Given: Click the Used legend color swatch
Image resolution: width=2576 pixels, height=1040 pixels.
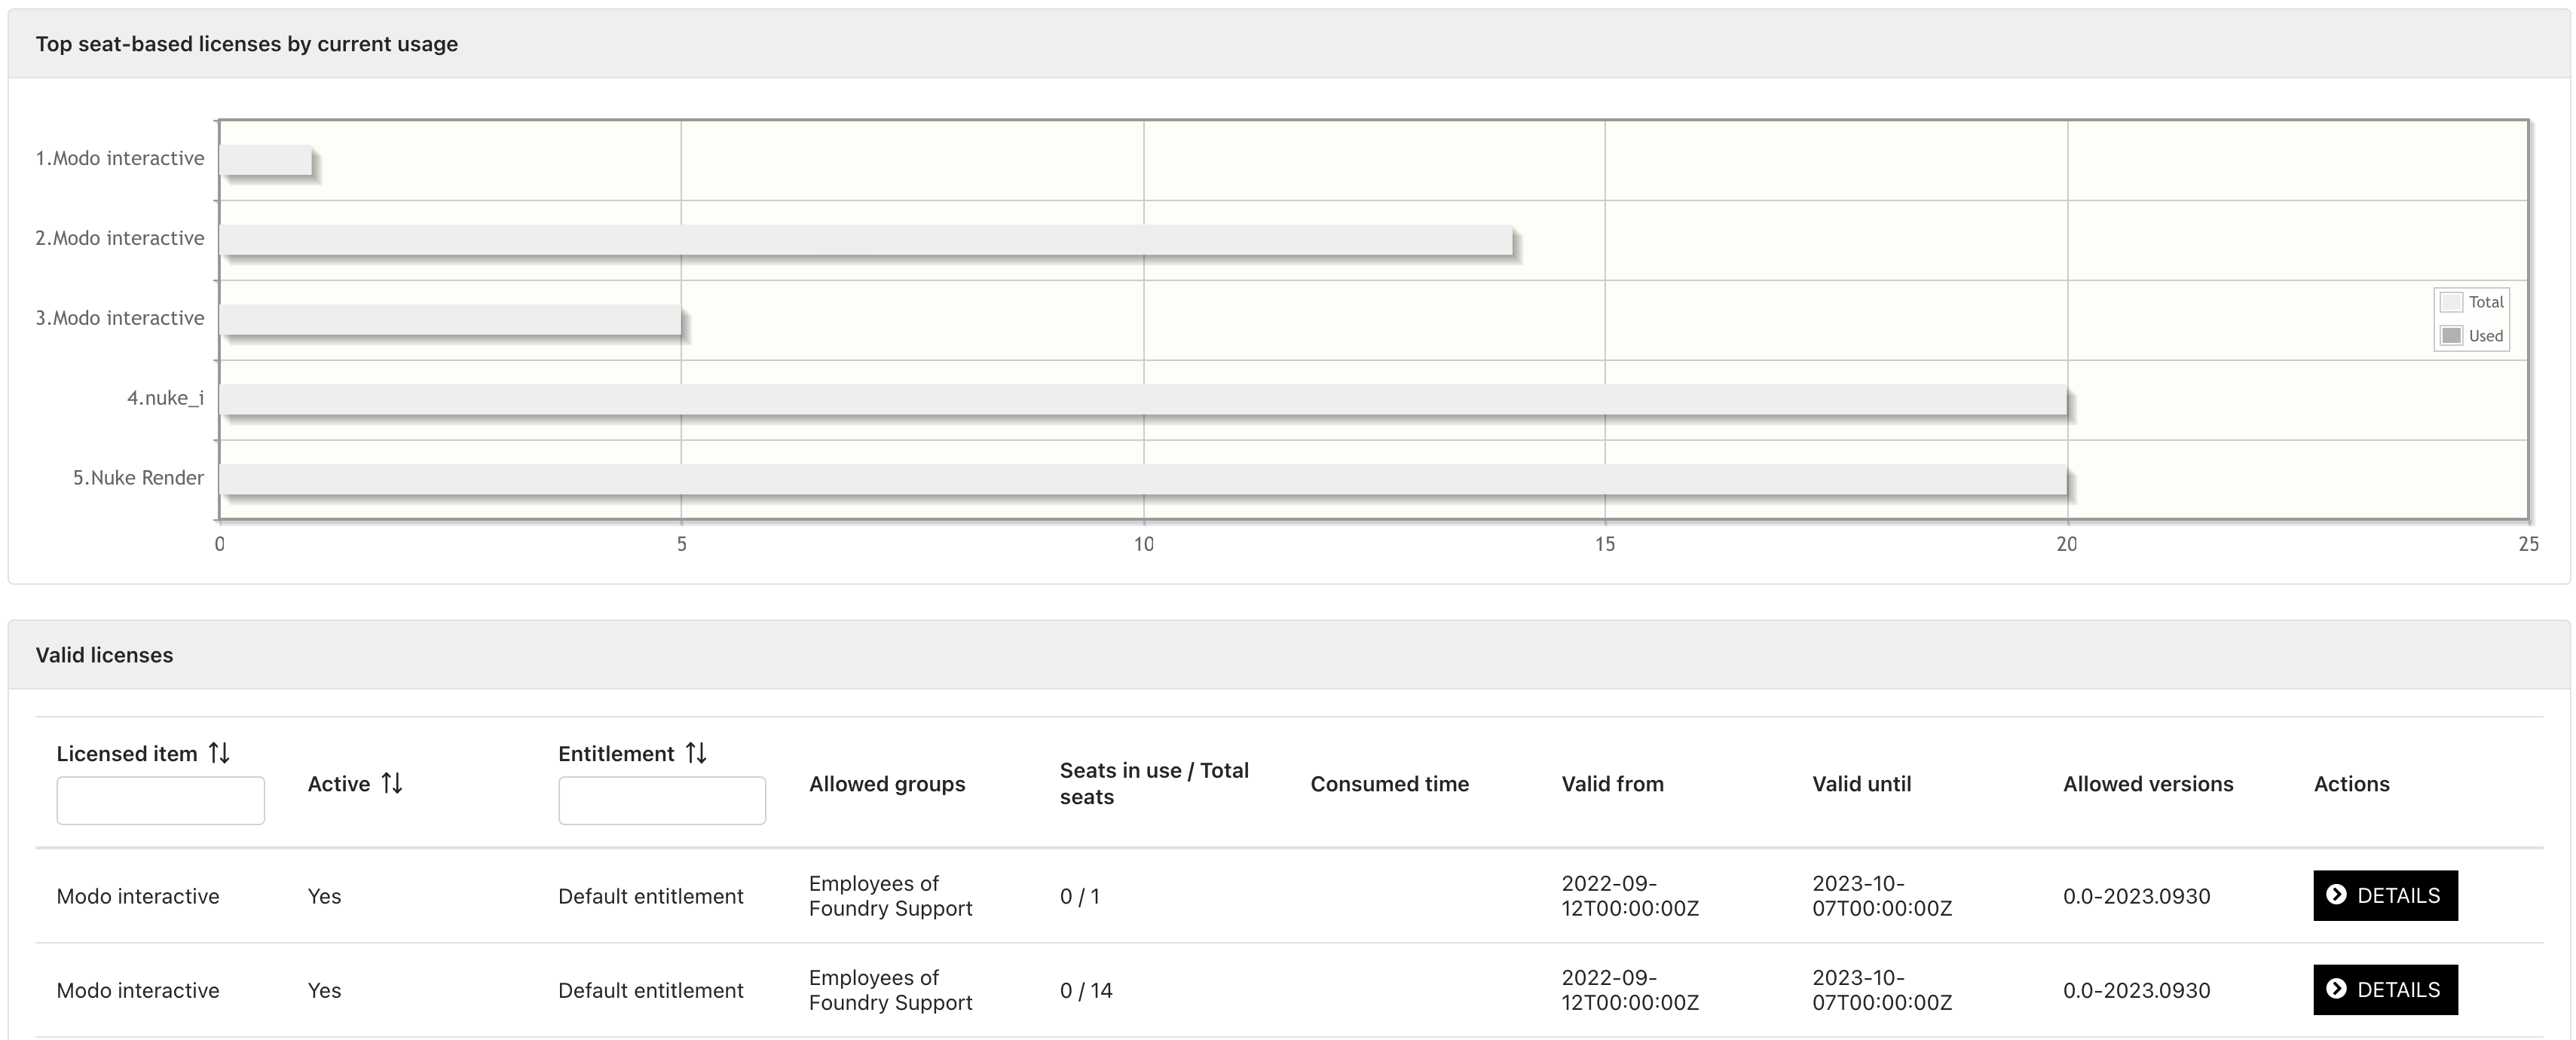Looking at the screenshot, I should [x=2451, y=336].
